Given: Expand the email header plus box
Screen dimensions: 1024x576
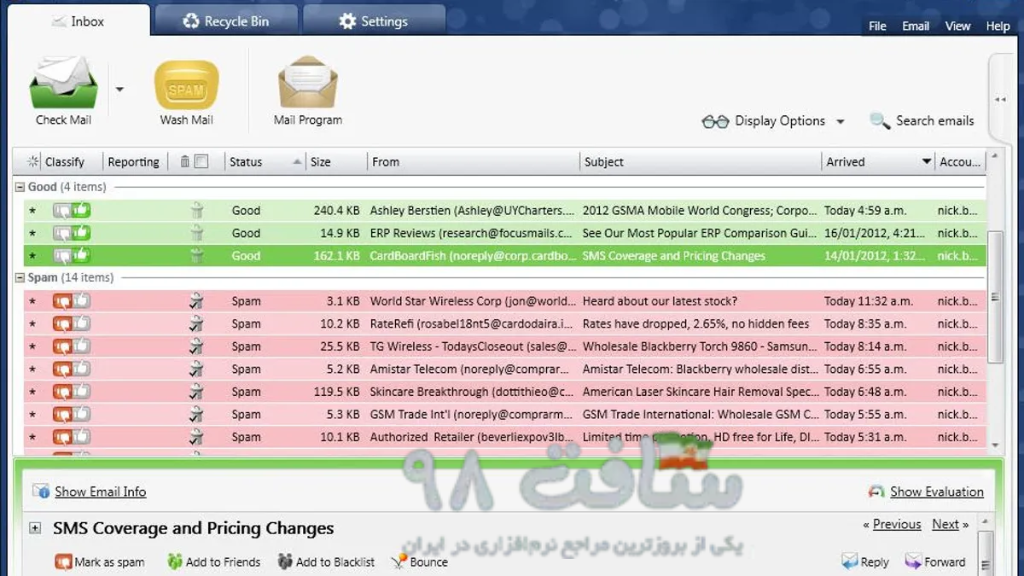Looking at the screenshot, I should (x=35, y=528).
